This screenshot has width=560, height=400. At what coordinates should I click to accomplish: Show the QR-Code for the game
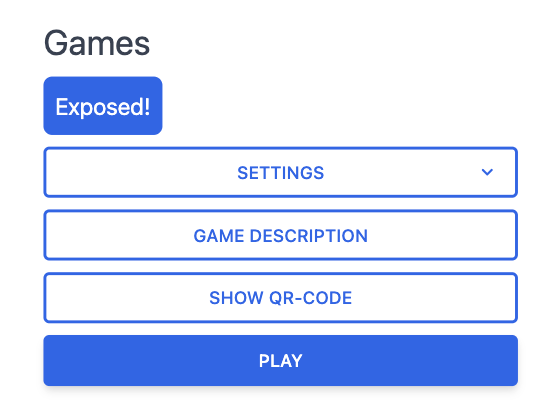point(280,298)
